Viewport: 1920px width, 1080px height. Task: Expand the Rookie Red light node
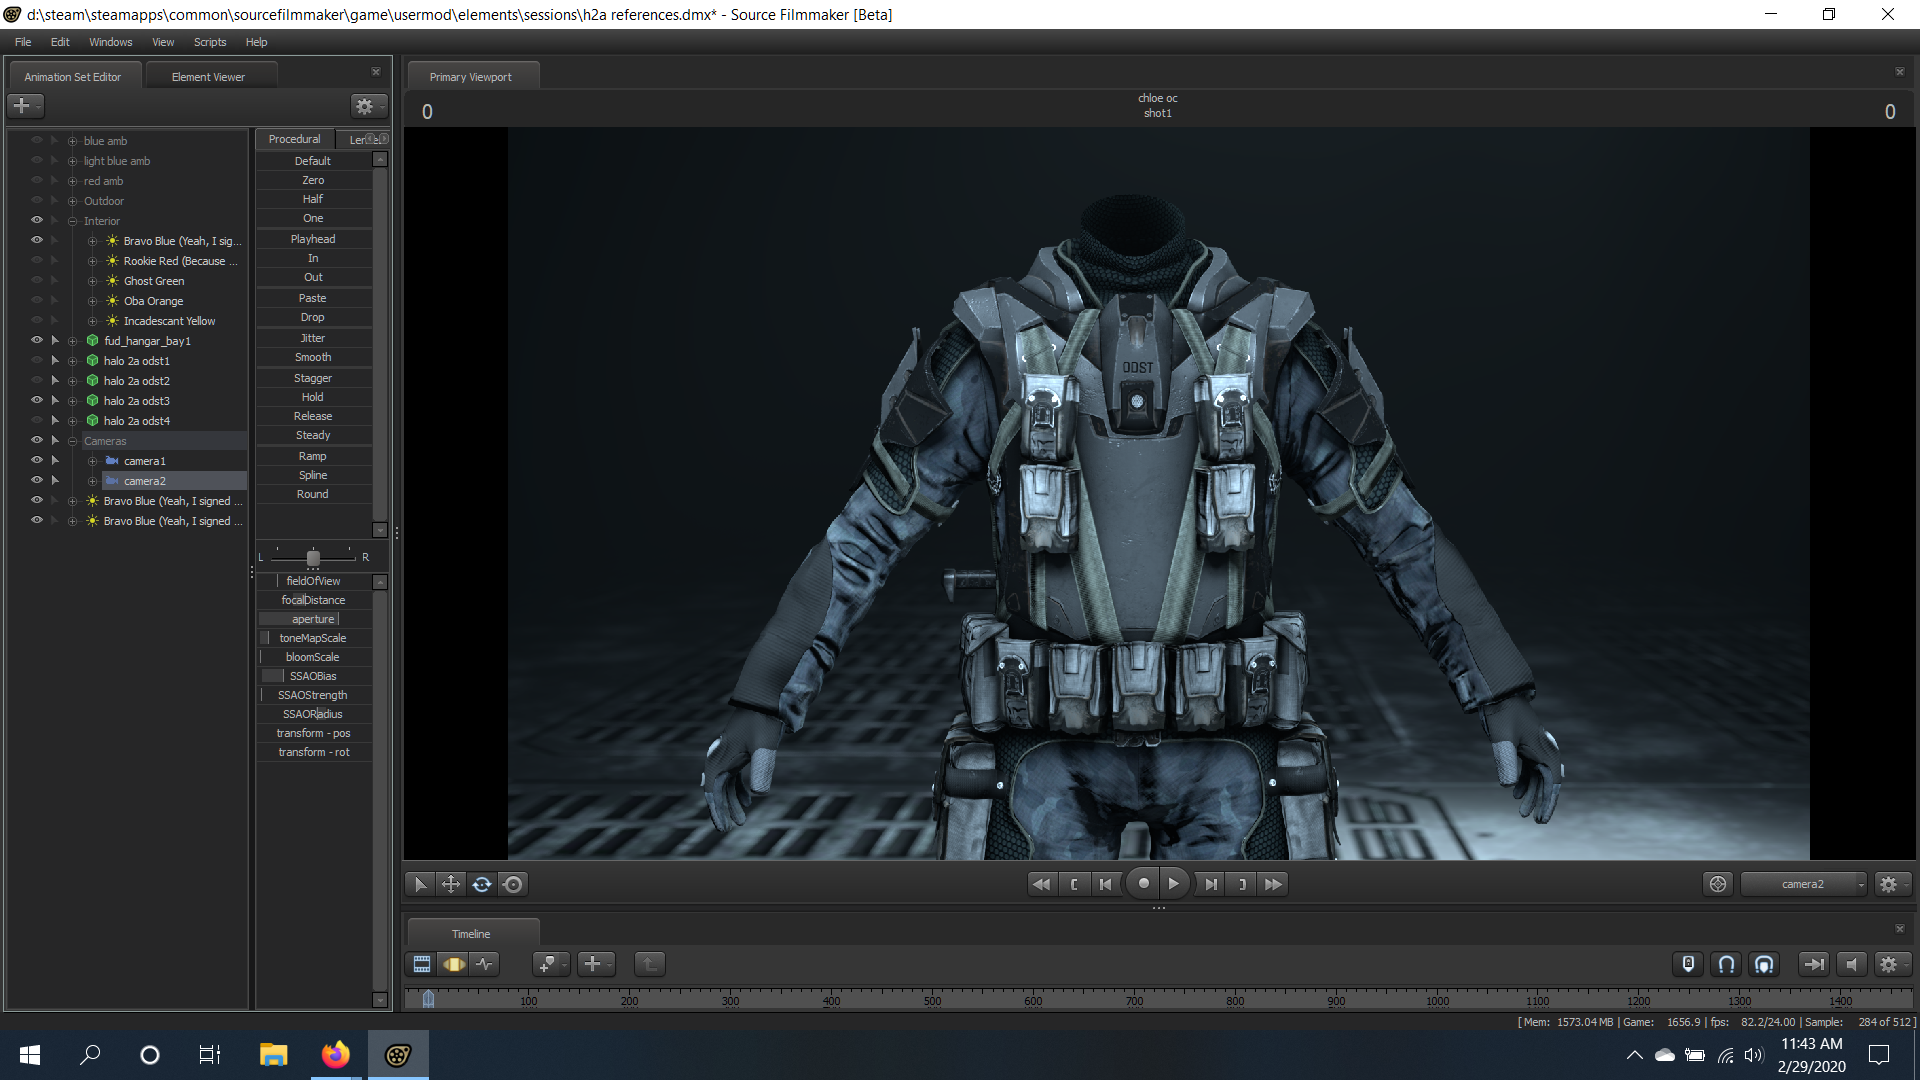click(x=92, y=261)
